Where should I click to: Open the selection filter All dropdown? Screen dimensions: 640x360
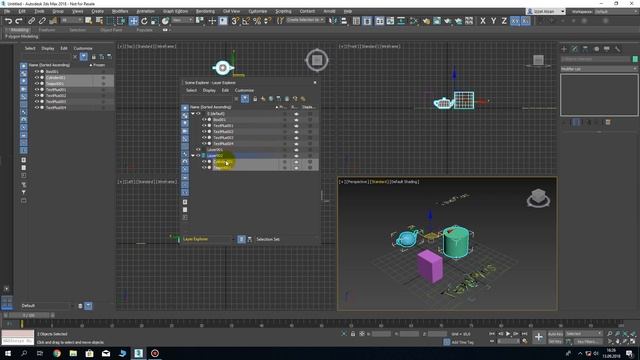pyautogui.click(x=71, y=20)
